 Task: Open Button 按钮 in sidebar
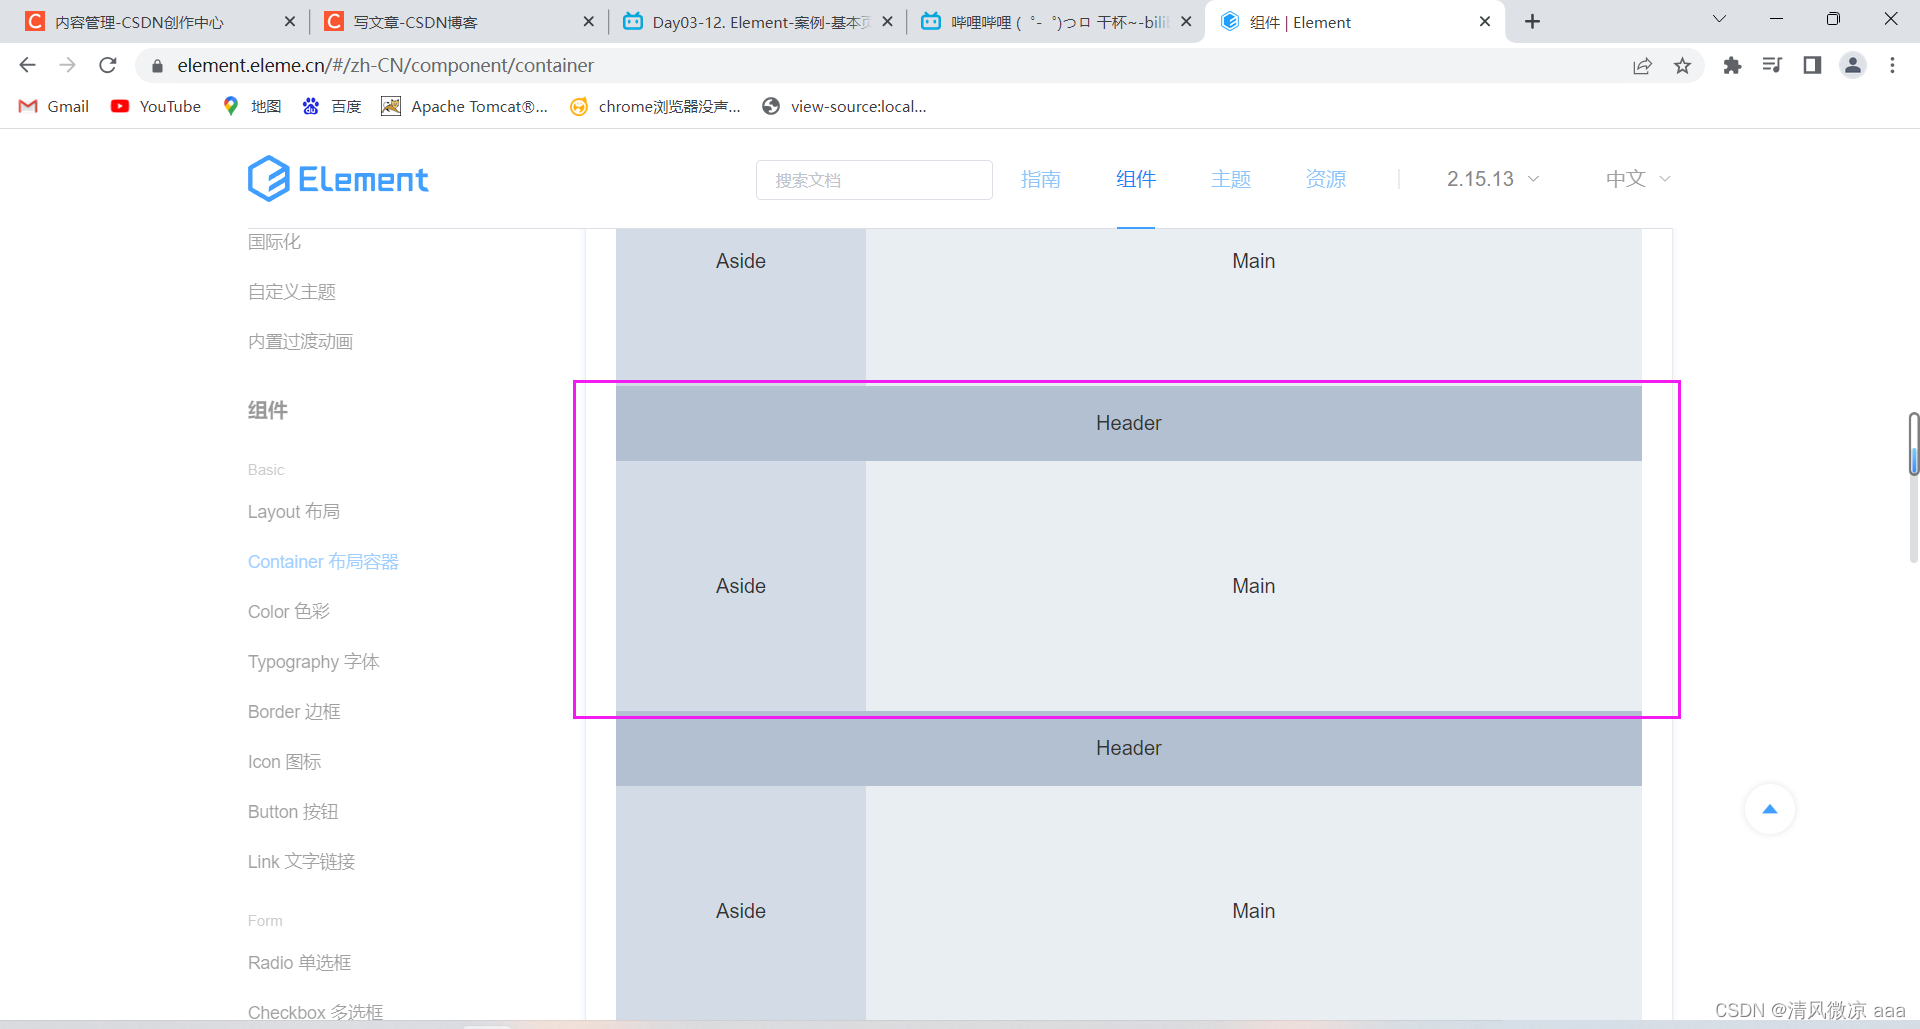293,812
